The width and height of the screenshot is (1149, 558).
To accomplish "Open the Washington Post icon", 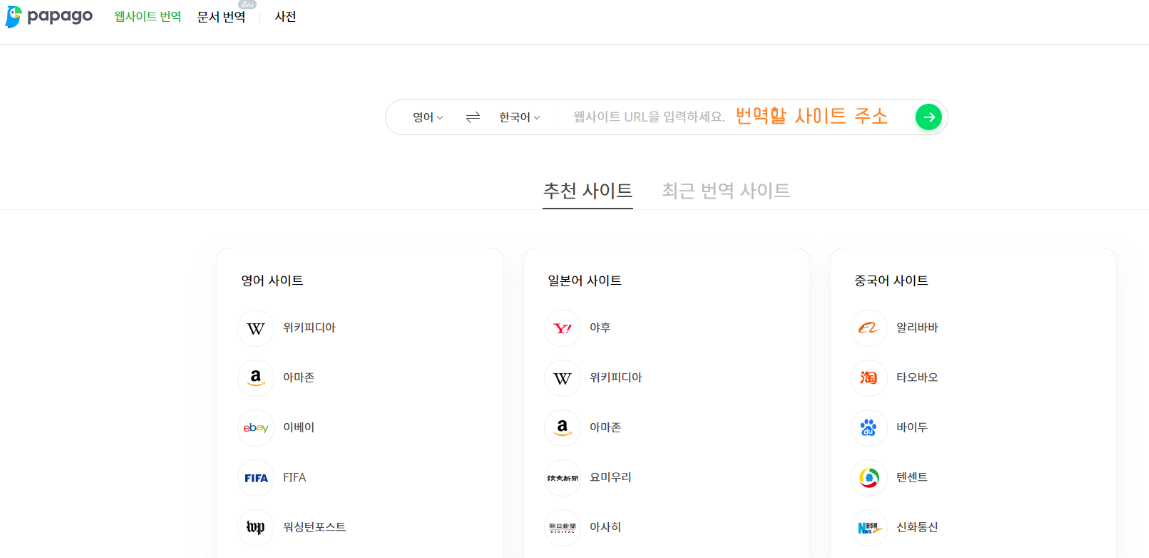I will 256,528.
